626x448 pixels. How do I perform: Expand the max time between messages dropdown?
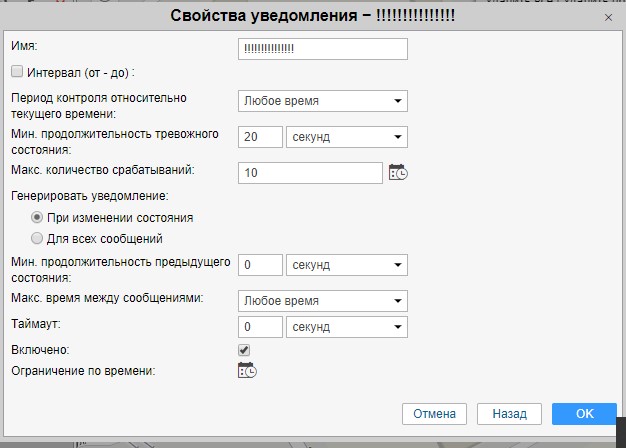coord(323,301)
